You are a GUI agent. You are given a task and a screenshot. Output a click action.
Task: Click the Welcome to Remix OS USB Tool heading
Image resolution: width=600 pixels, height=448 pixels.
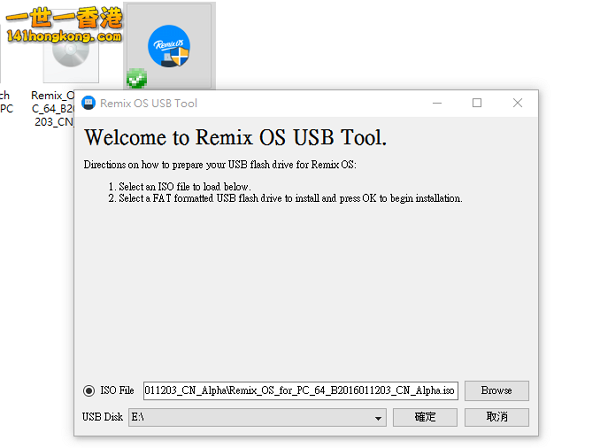click(x=235, y=137)
